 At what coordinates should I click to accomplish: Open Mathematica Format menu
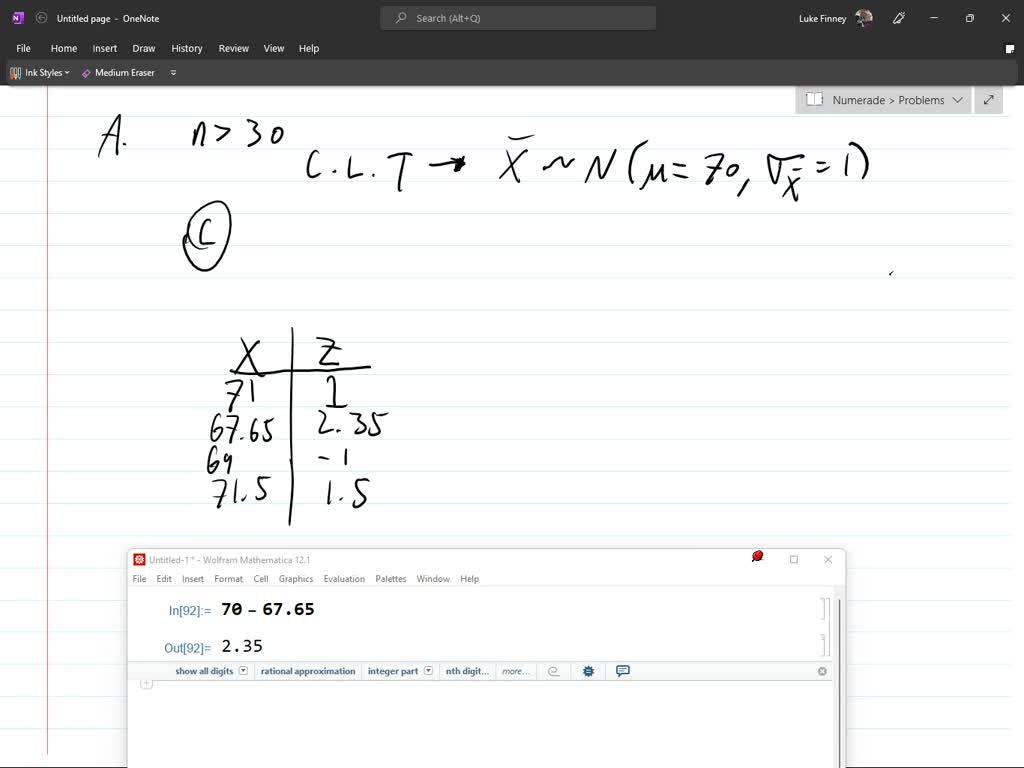point(228,579)
